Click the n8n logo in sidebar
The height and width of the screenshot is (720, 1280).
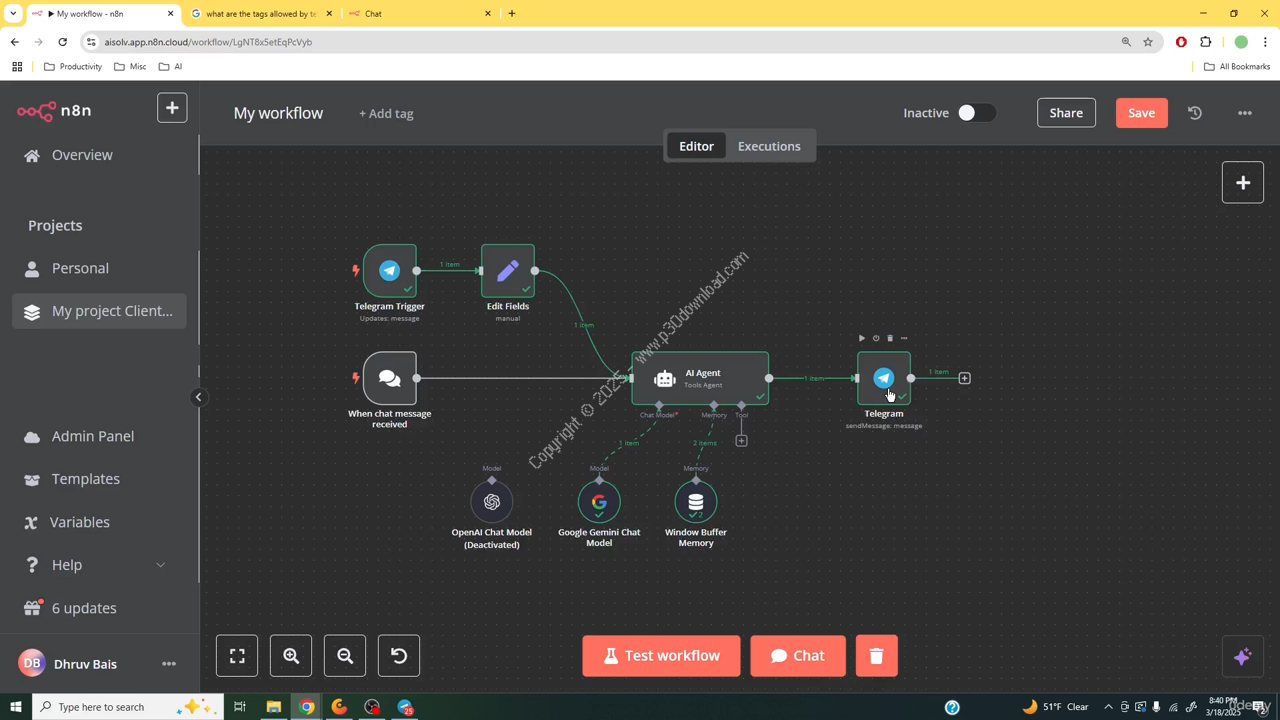[54, 111]
